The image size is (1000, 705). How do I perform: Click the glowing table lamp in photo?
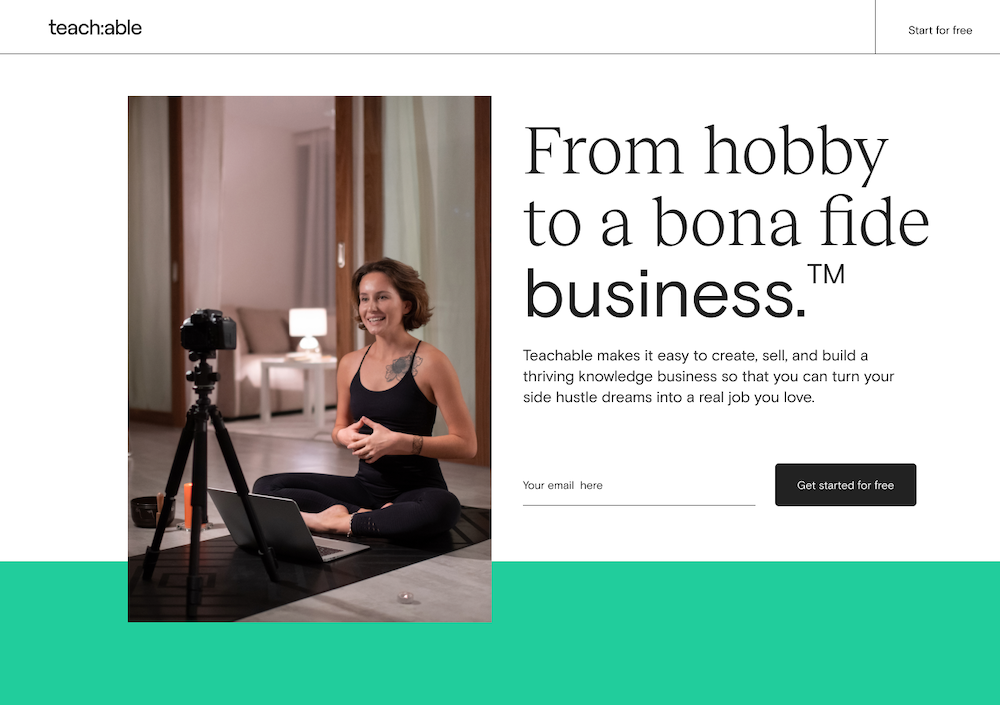[308, 328]
